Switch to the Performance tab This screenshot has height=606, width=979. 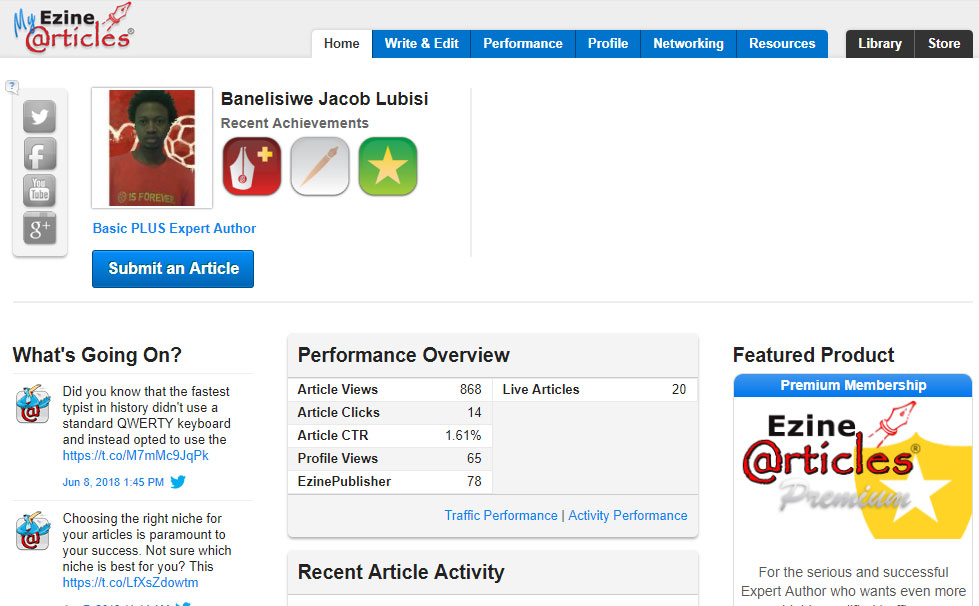(523, 44)
